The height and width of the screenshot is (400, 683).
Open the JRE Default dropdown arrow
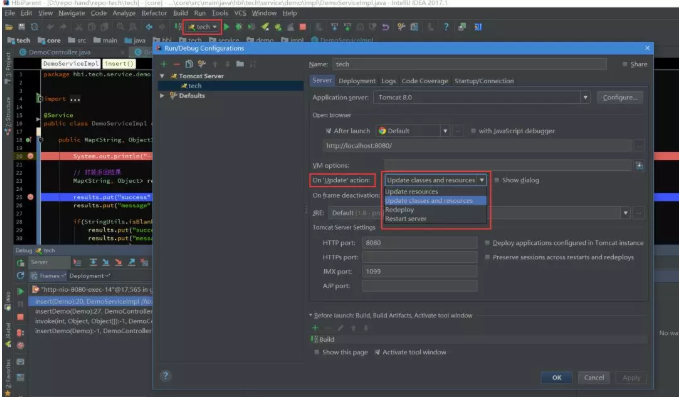coord(626,213)
